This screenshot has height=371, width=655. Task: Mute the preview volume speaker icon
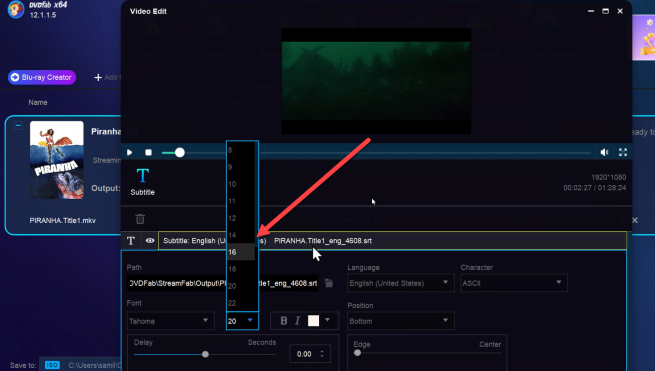pos(604,152)
